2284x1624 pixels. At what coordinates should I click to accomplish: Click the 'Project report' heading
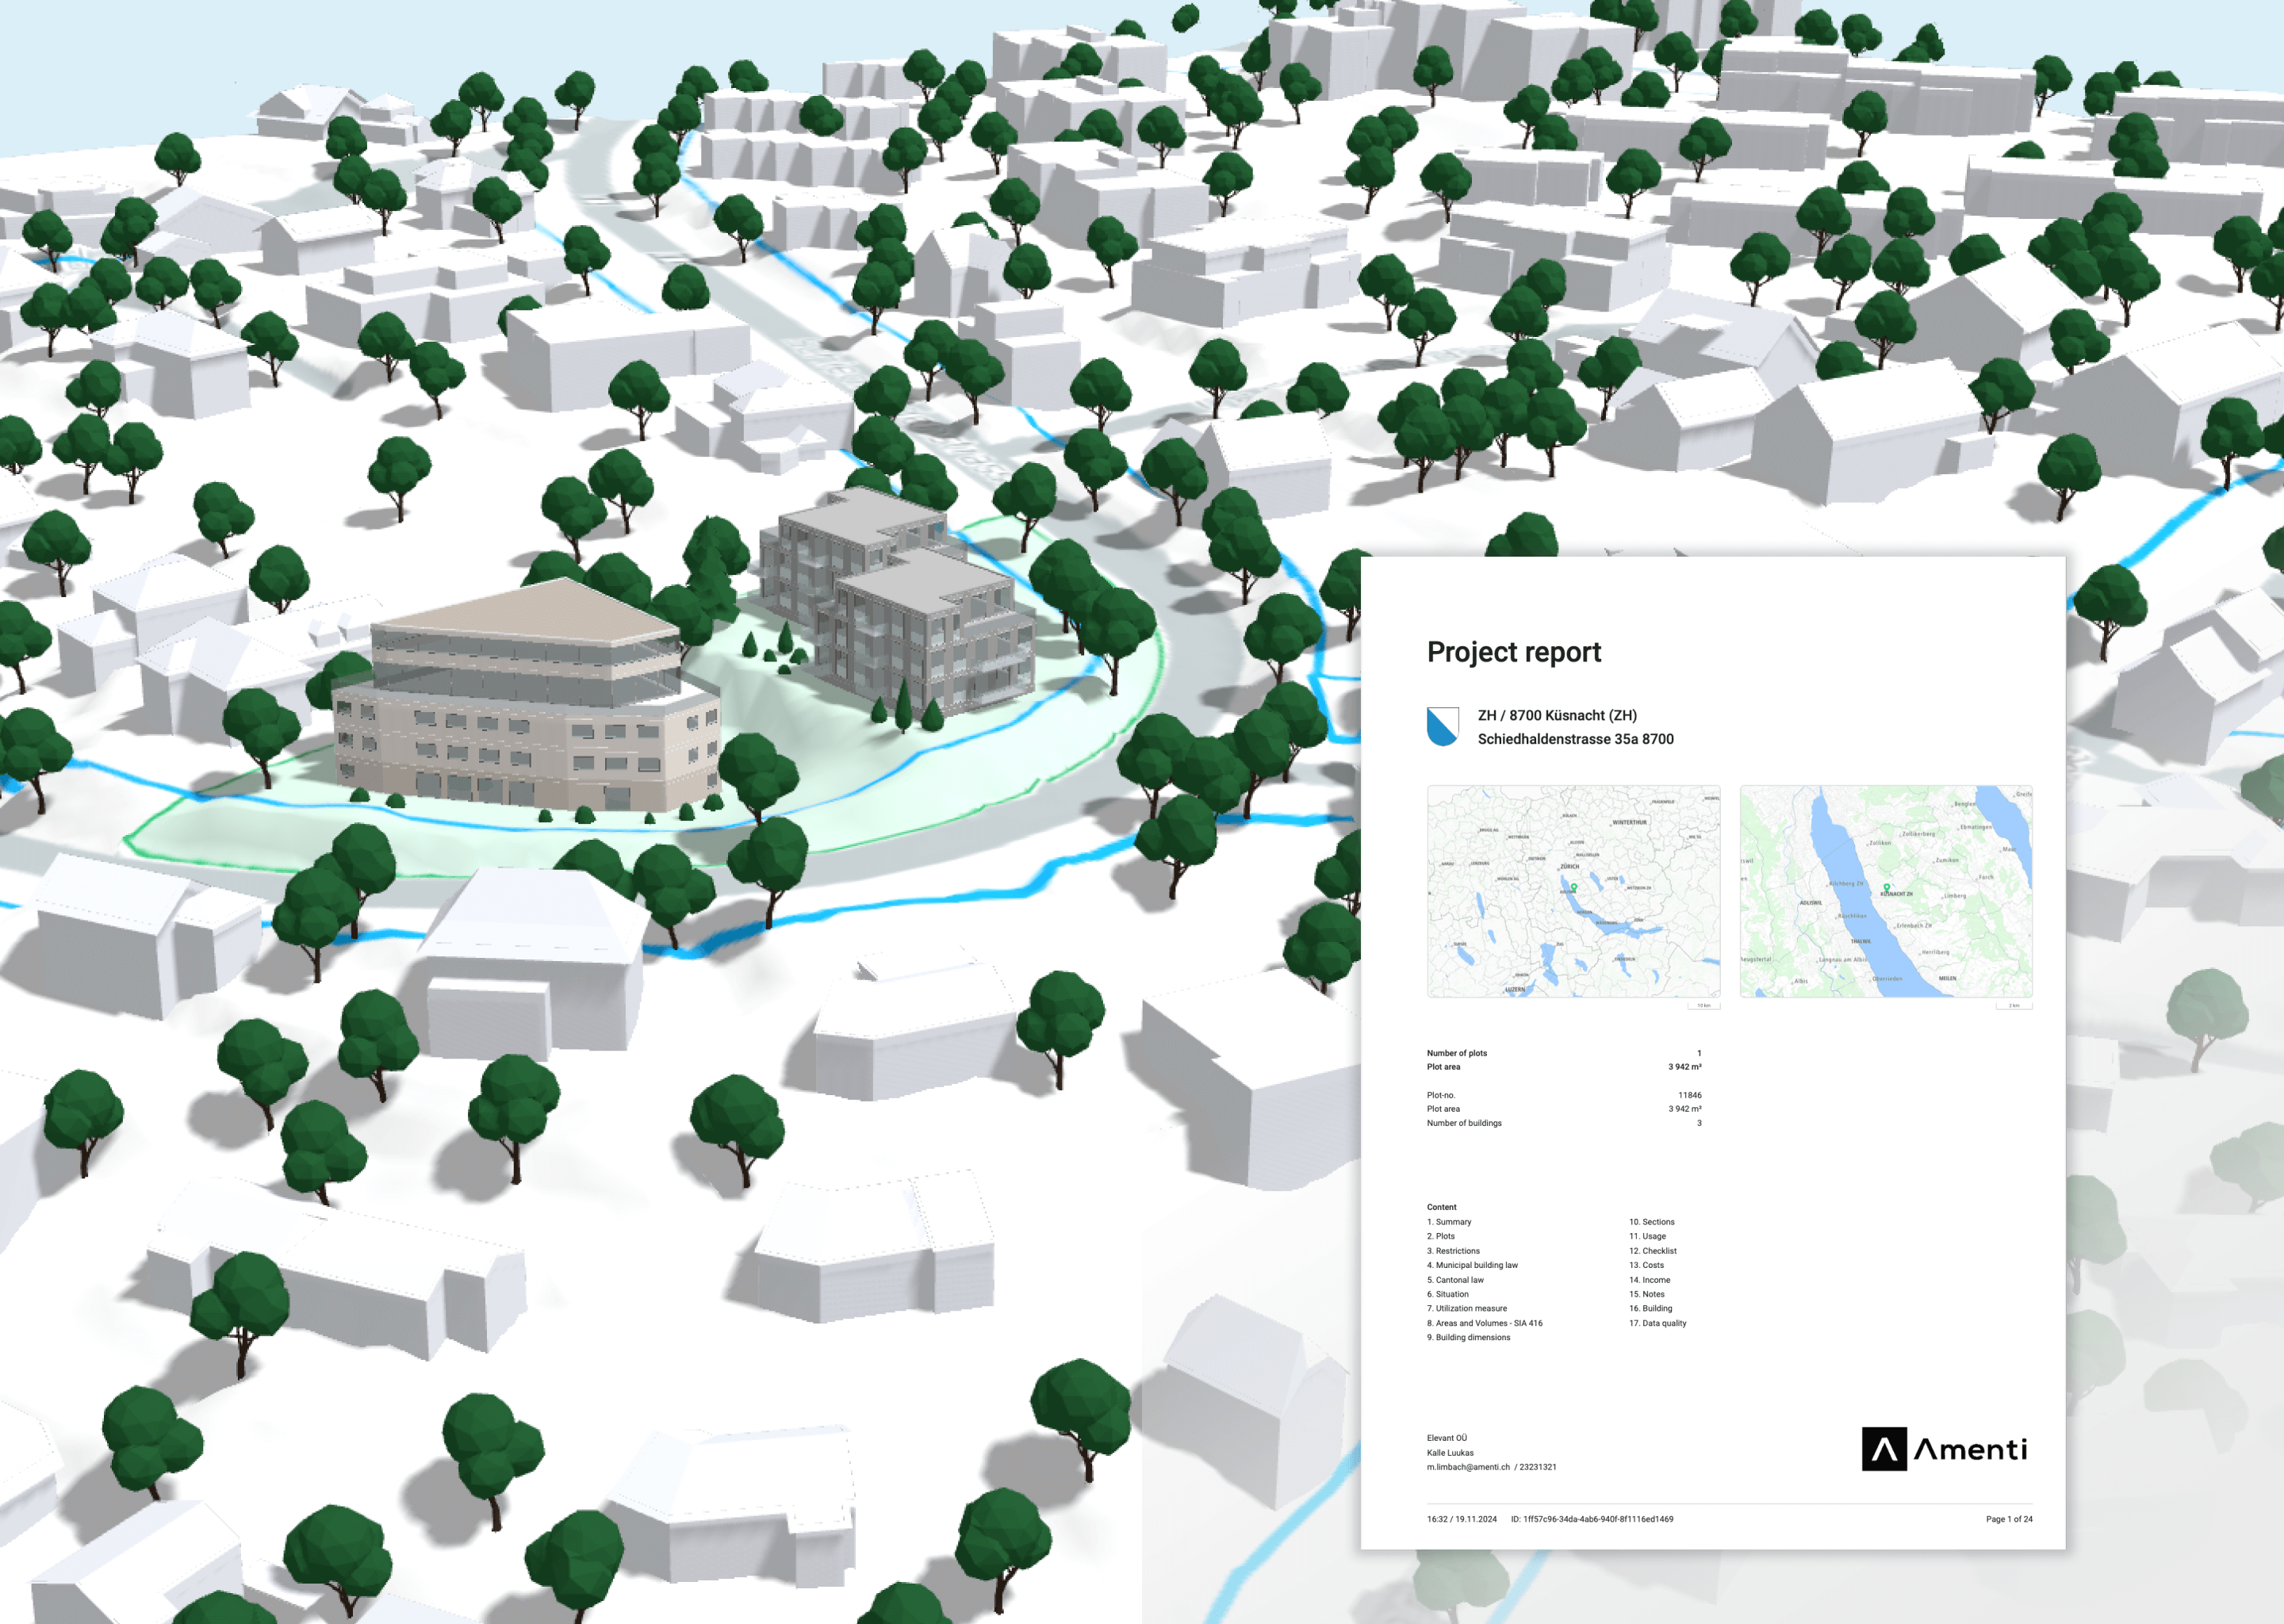click(1513, 652)
